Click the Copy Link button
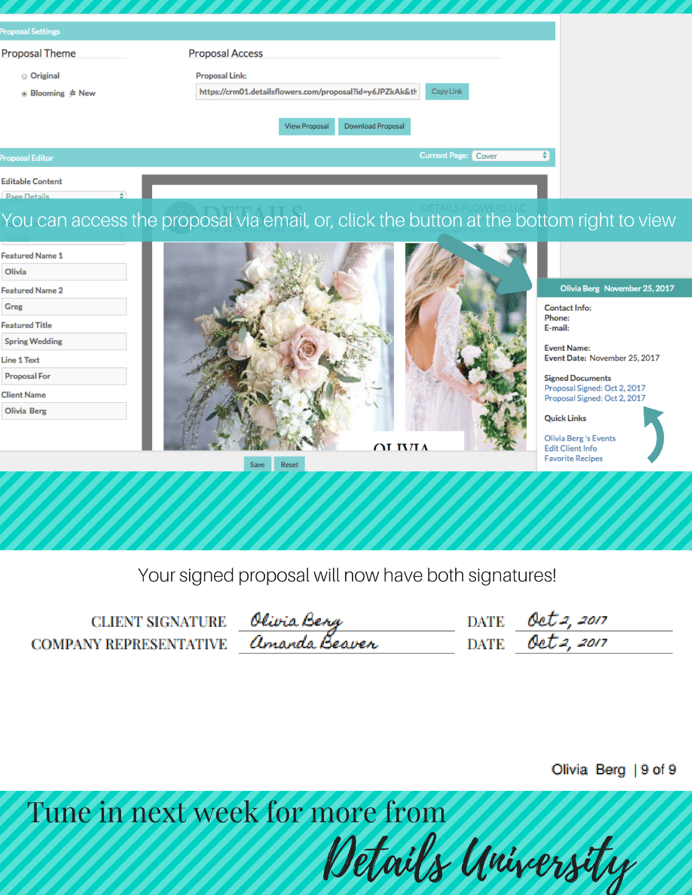 (x=447, y=91)
